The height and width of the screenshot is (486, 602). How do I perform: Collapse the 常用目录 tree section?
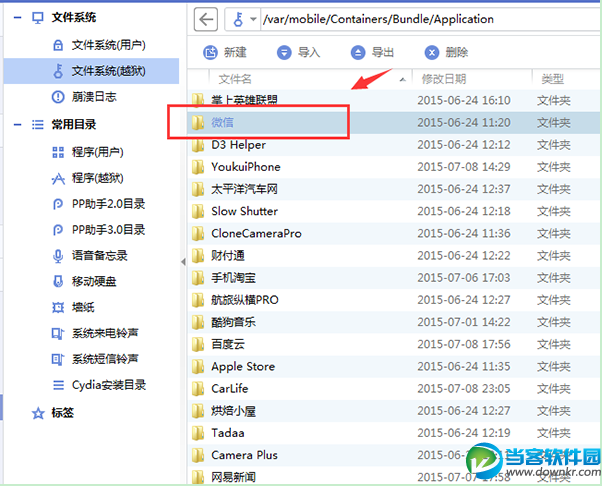click(17, 124)
